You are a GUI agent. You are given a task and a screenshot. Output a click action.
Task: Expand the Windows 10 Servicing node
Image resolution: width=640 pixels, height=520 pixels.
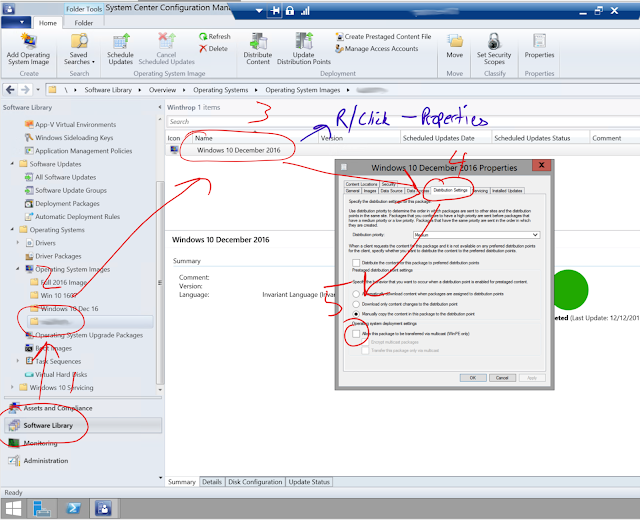[12, 387]
